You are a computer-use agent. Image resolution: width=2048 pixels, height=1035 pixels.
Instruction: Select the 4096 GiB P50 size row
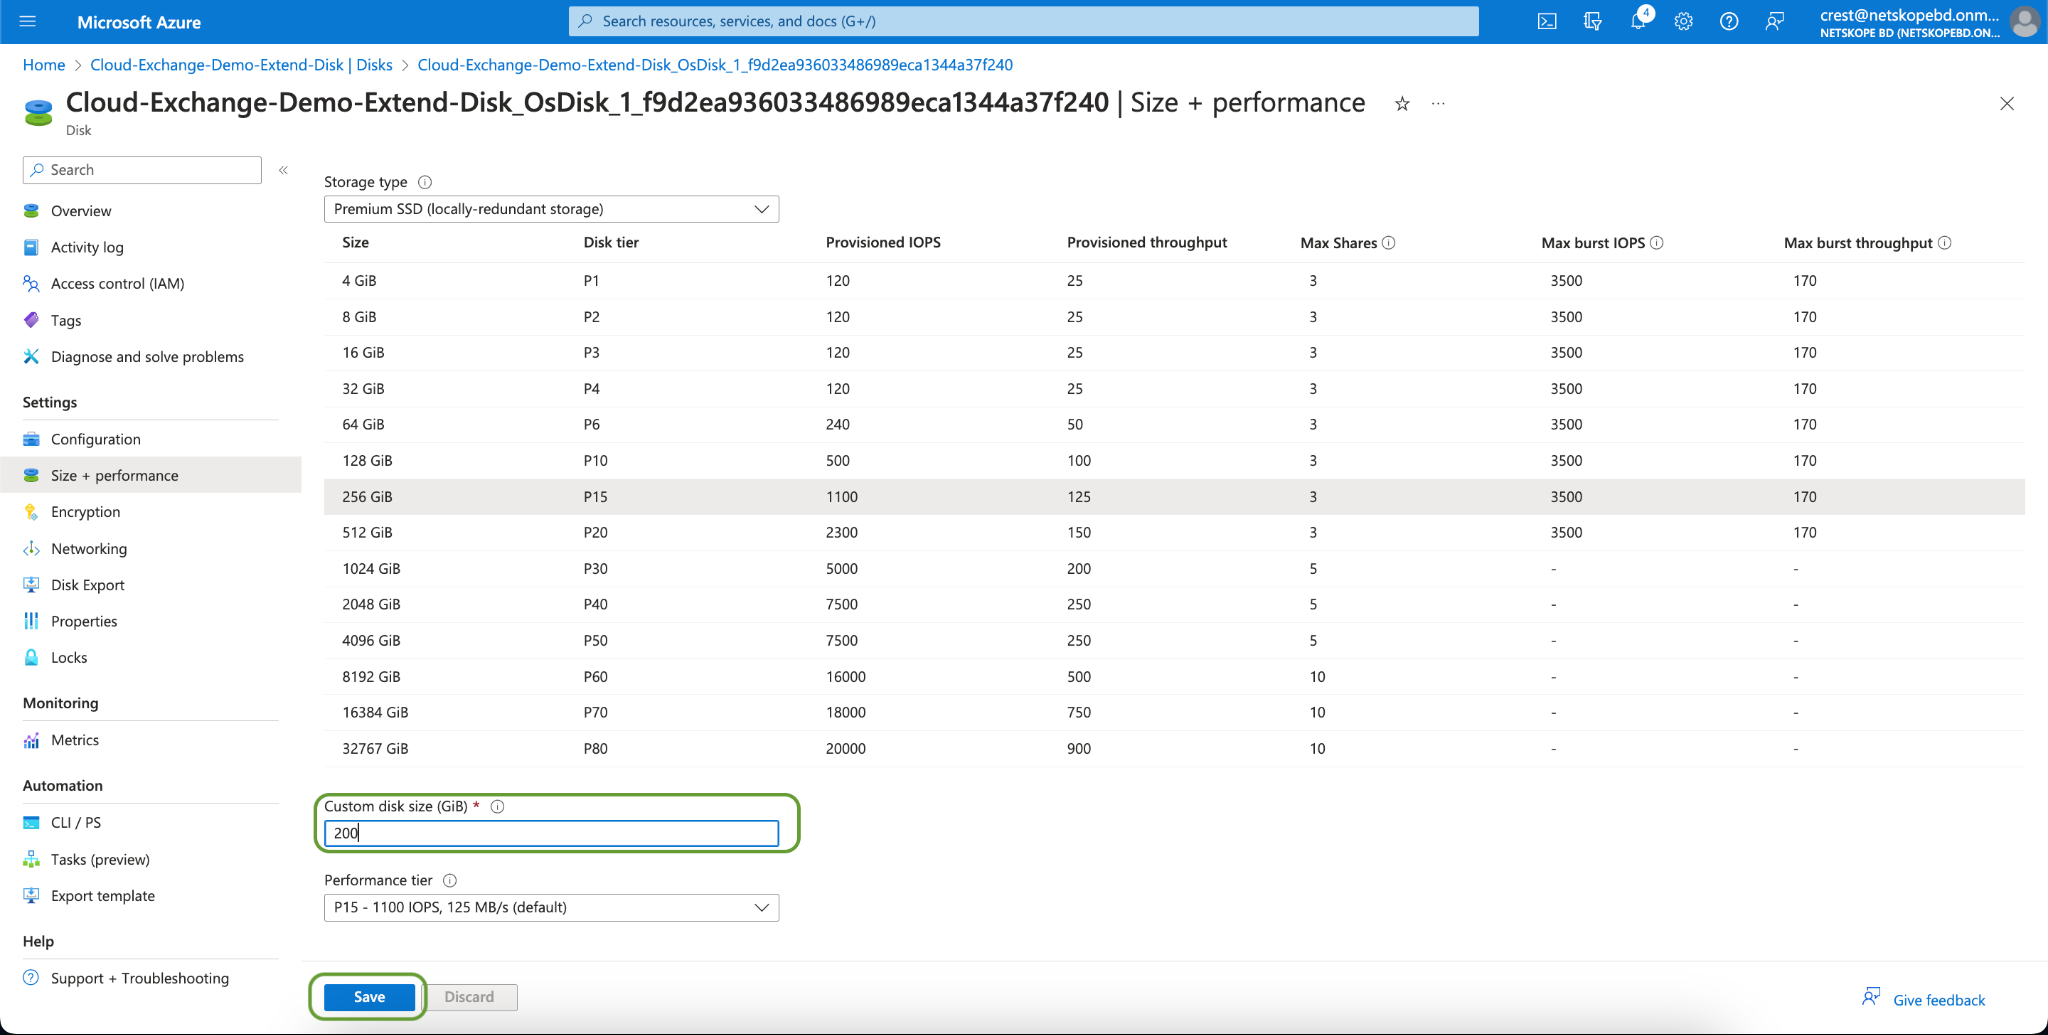pyautogui.click(x=1174, y=641)
